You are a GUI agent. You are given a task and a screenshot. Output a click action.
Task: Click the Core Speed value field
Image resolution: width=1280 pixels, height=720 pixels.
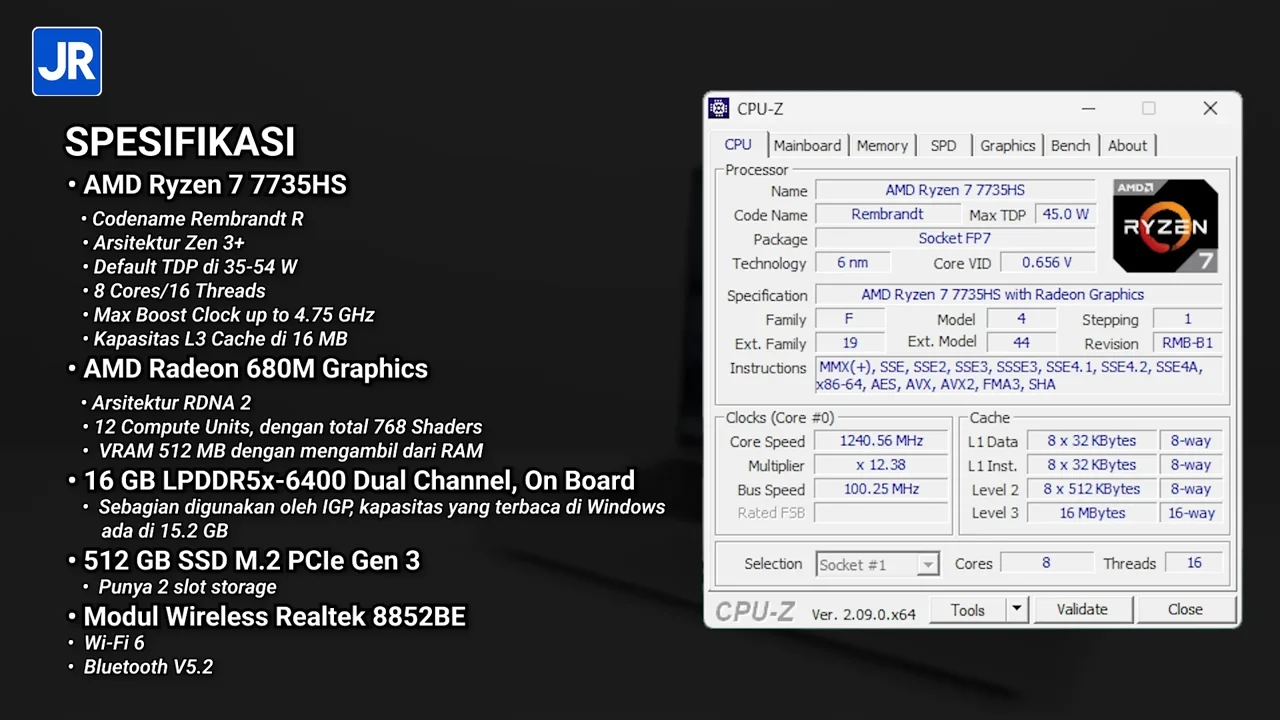pos(881,441)
